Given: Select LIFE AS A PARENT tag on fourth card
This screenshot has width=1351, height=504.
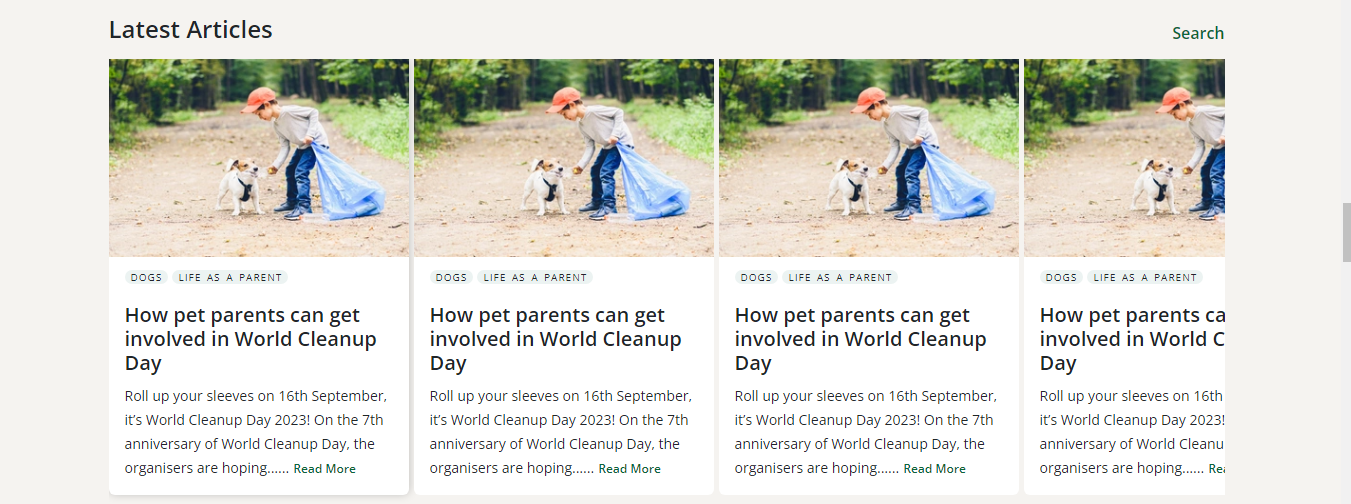Looking at the screenshot, I should point(1145,277).
